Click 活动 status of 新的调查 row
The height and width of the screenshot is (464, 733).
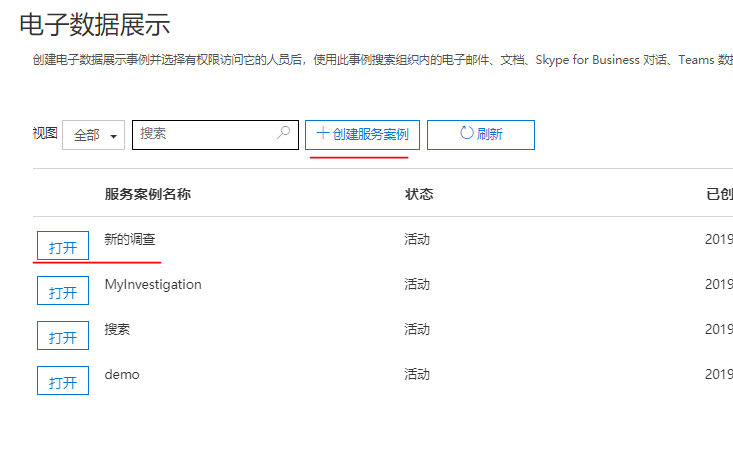(417, 239)
